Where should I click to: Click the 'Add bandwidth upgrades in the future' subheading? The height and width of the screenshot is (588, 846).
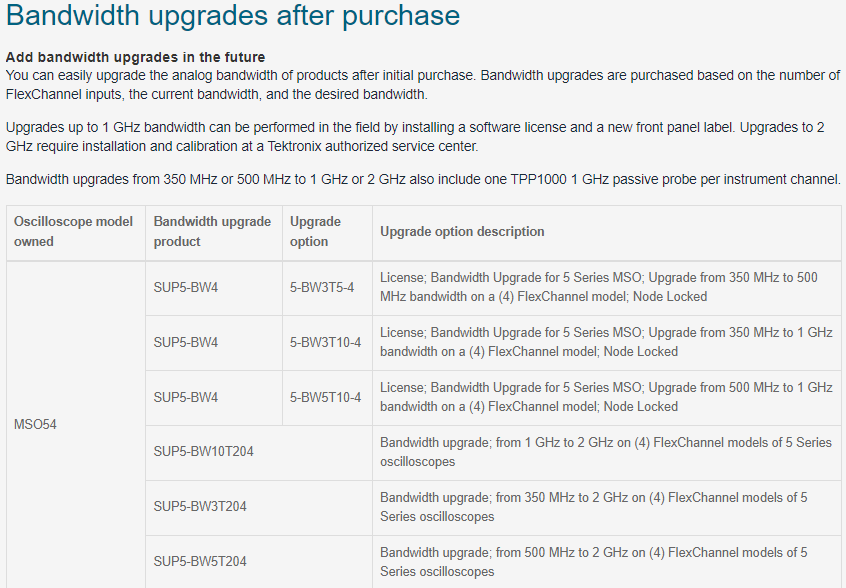[x=135, y=57]
